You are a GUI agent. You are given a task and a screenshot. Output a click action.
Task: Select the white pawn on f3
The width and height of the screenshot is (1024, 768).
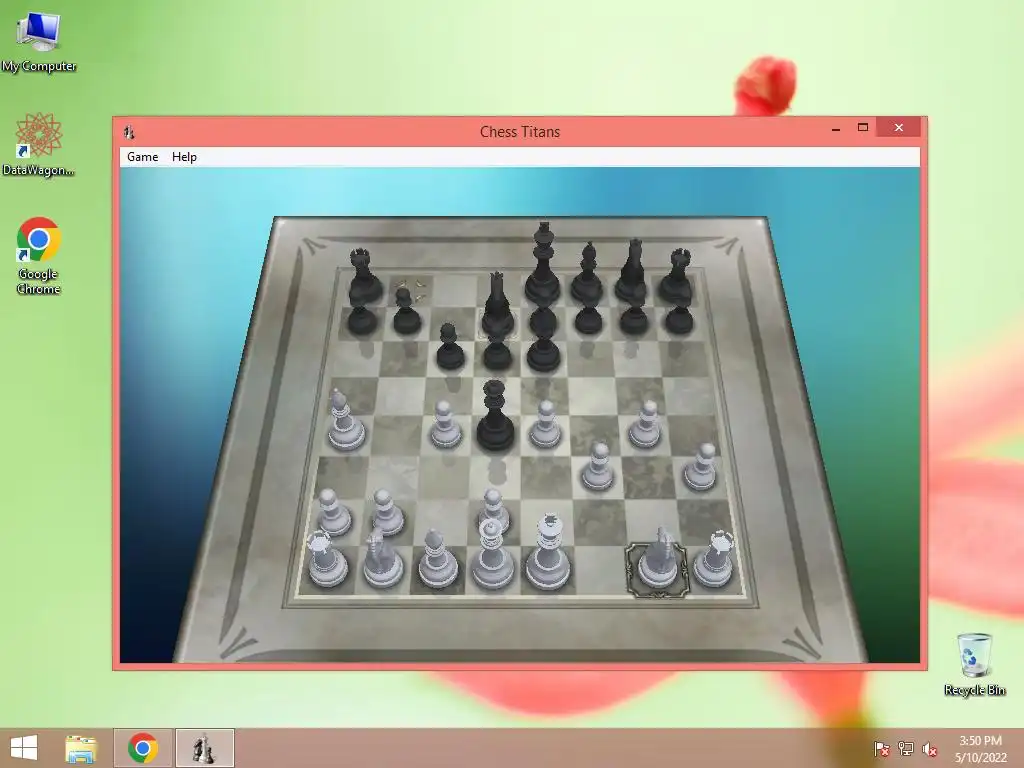[598, 467]
